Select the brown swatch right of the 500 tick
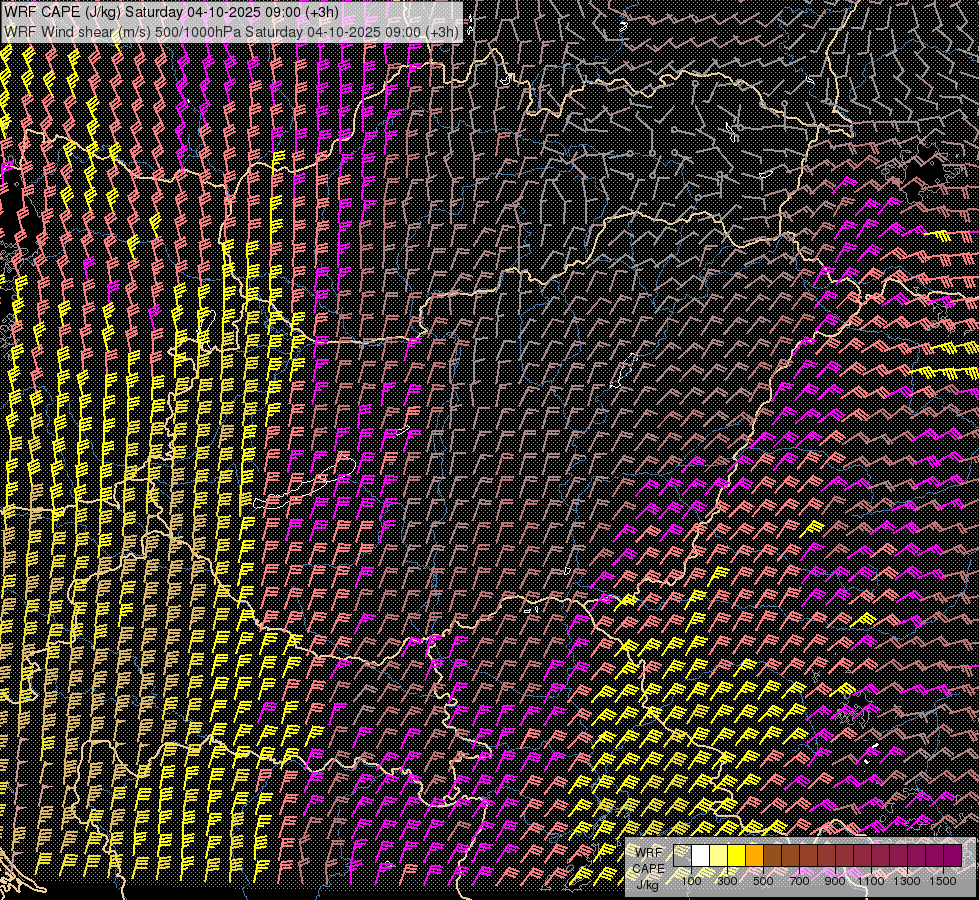This screenshot has height=900, width=979. [x=773, y=856]
